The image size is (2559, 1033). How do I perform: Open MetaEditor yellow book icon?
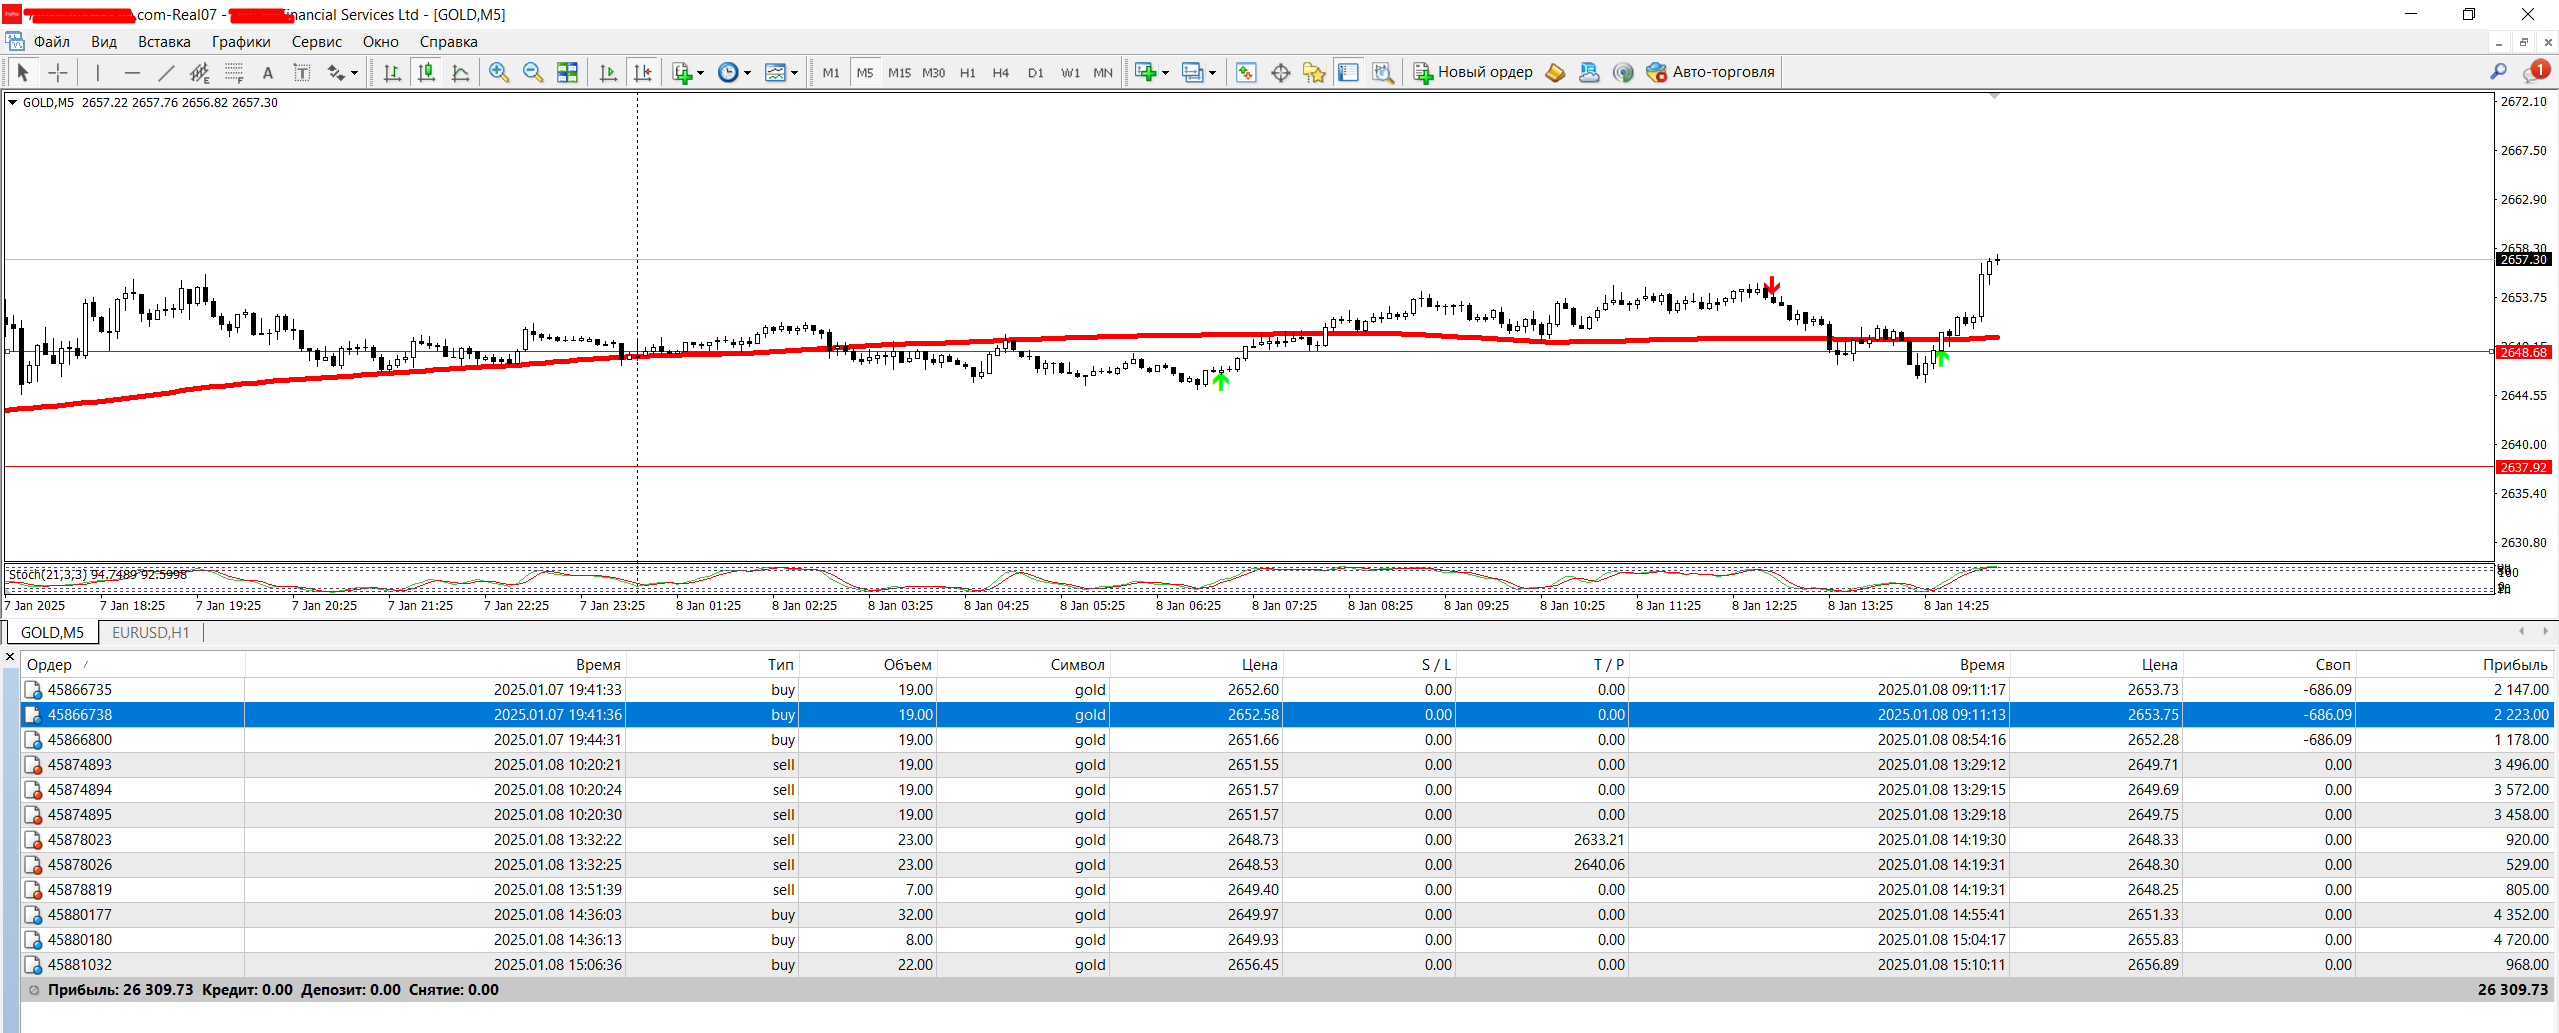coord(1555,72)
